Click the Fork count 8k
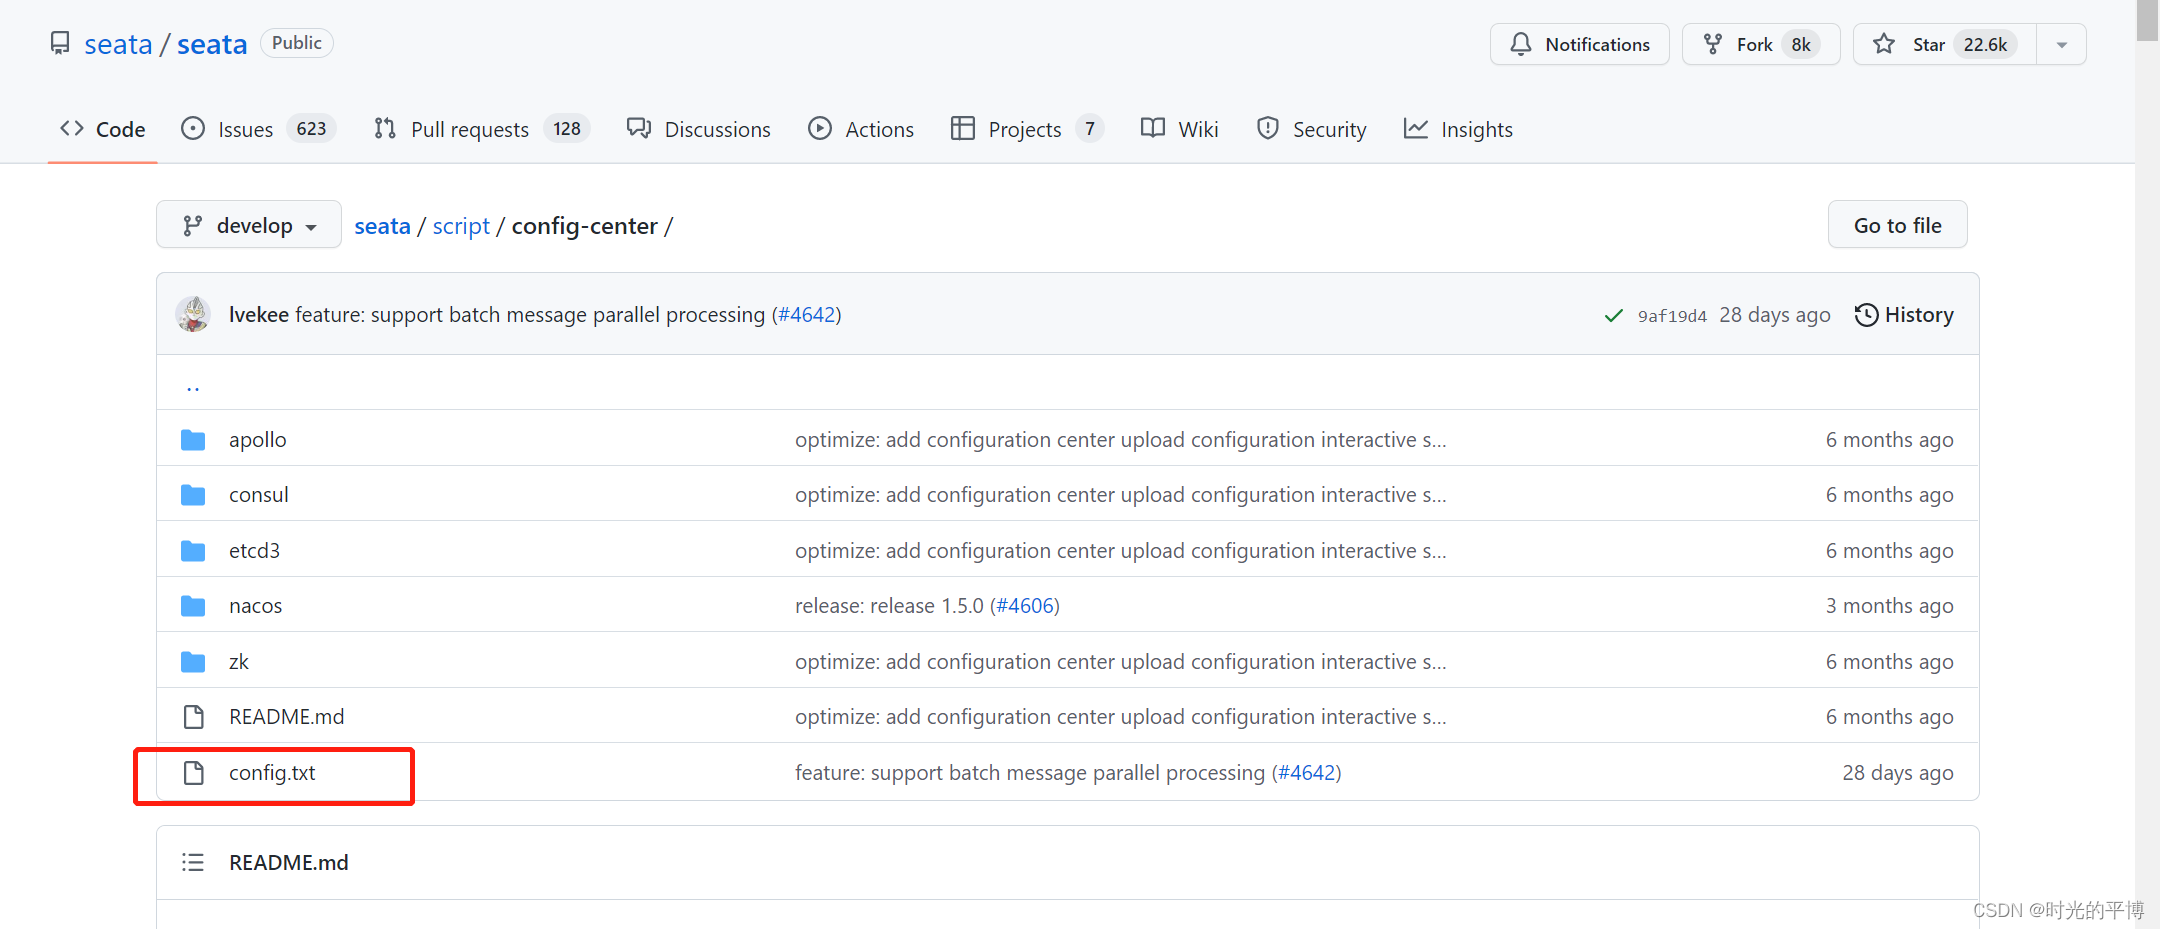This screenshot has height=929, width=2160. (1801, 45)
